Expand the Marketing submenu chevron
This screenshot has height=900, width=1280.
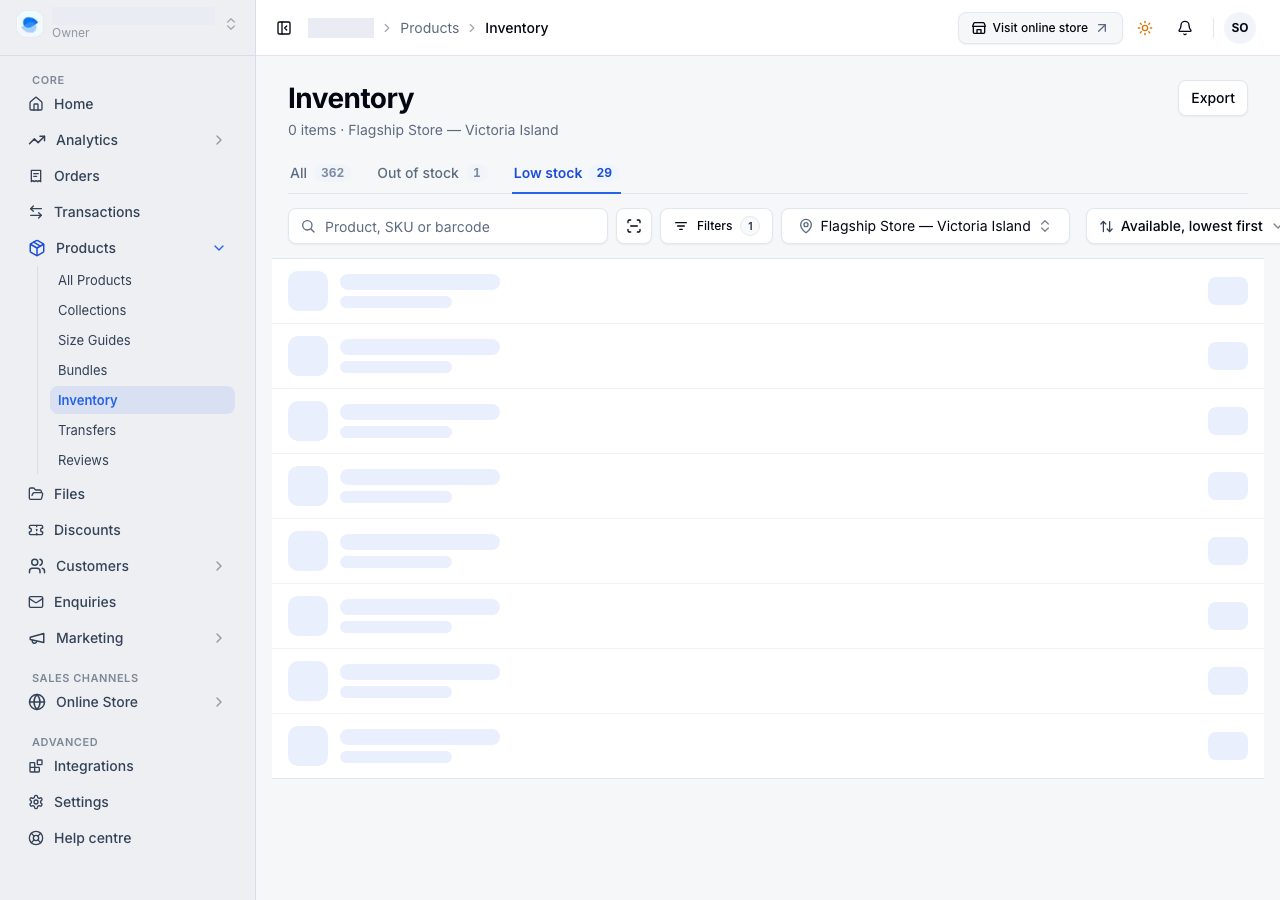(x=219, y=638)
